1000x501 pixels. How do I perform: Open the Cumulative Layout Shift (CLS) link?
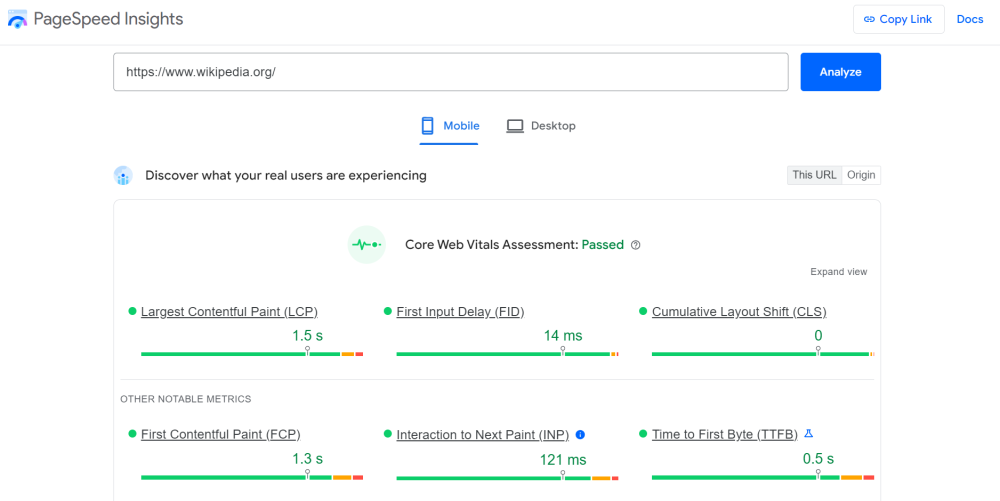(x=739, y=312)
